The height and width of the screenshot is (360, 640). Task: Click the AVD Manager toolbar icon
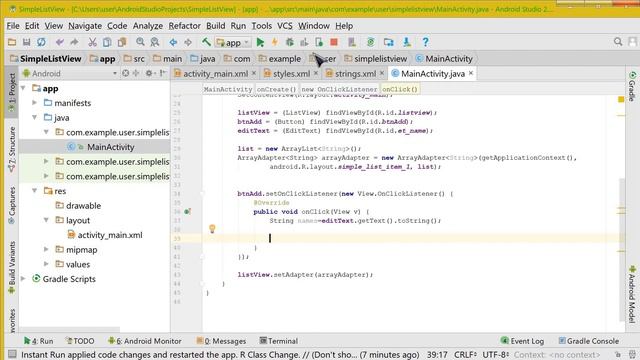[352, 42]
